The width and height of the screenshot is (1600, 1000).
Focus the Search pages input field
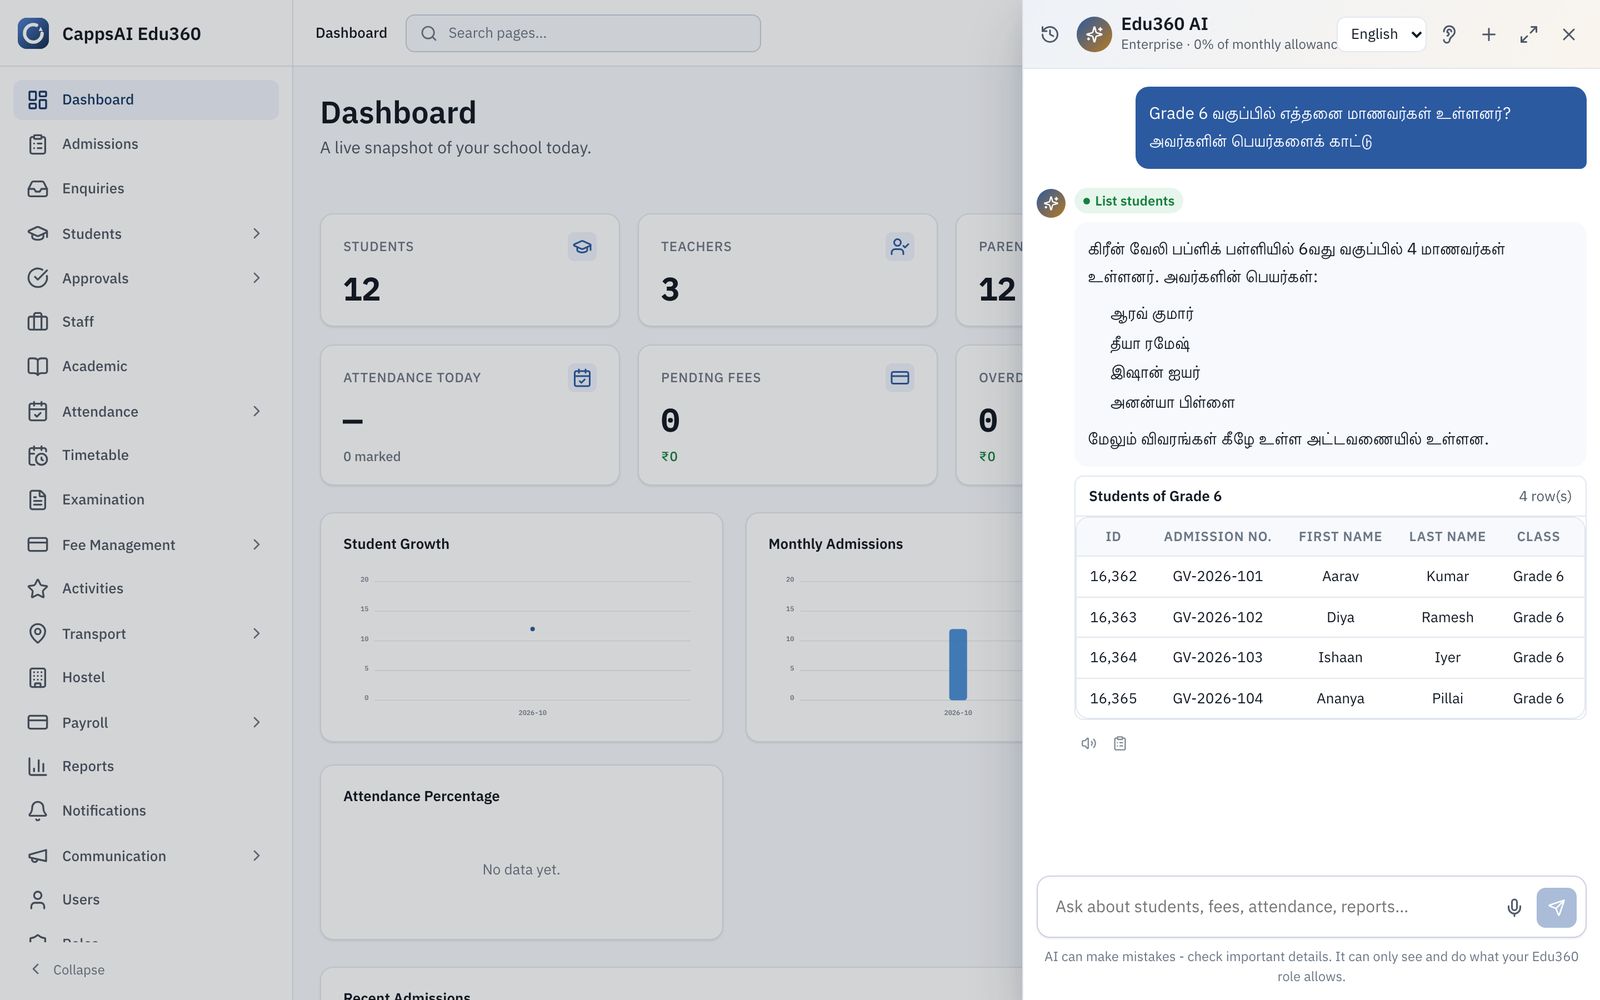tap(583, 33)
